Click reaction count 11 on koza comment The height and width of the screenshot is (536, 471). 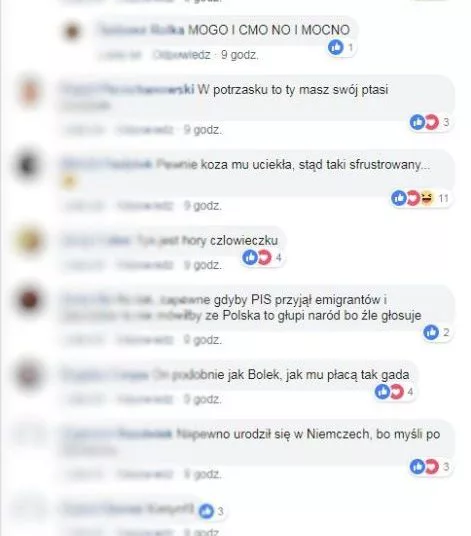click(443, 198)
